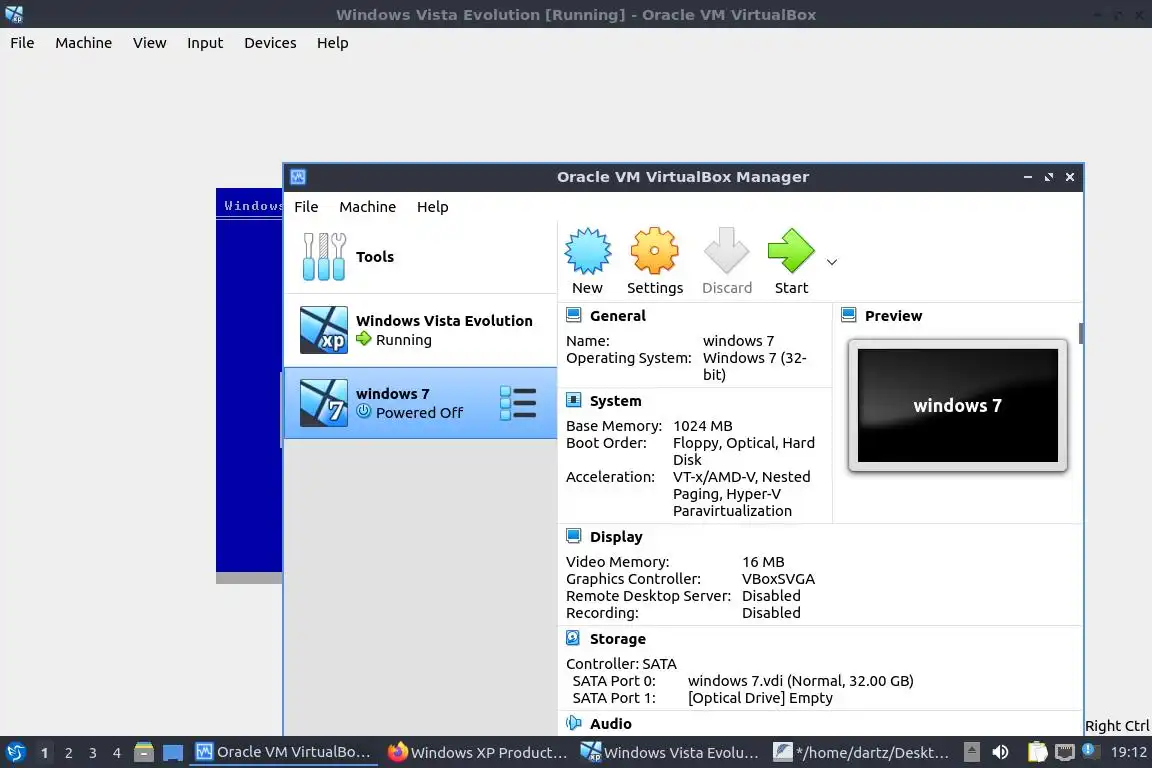Open Settings gear for windows 7
The width and height of the screenshot is (1152, 768).
pos(654,251)
